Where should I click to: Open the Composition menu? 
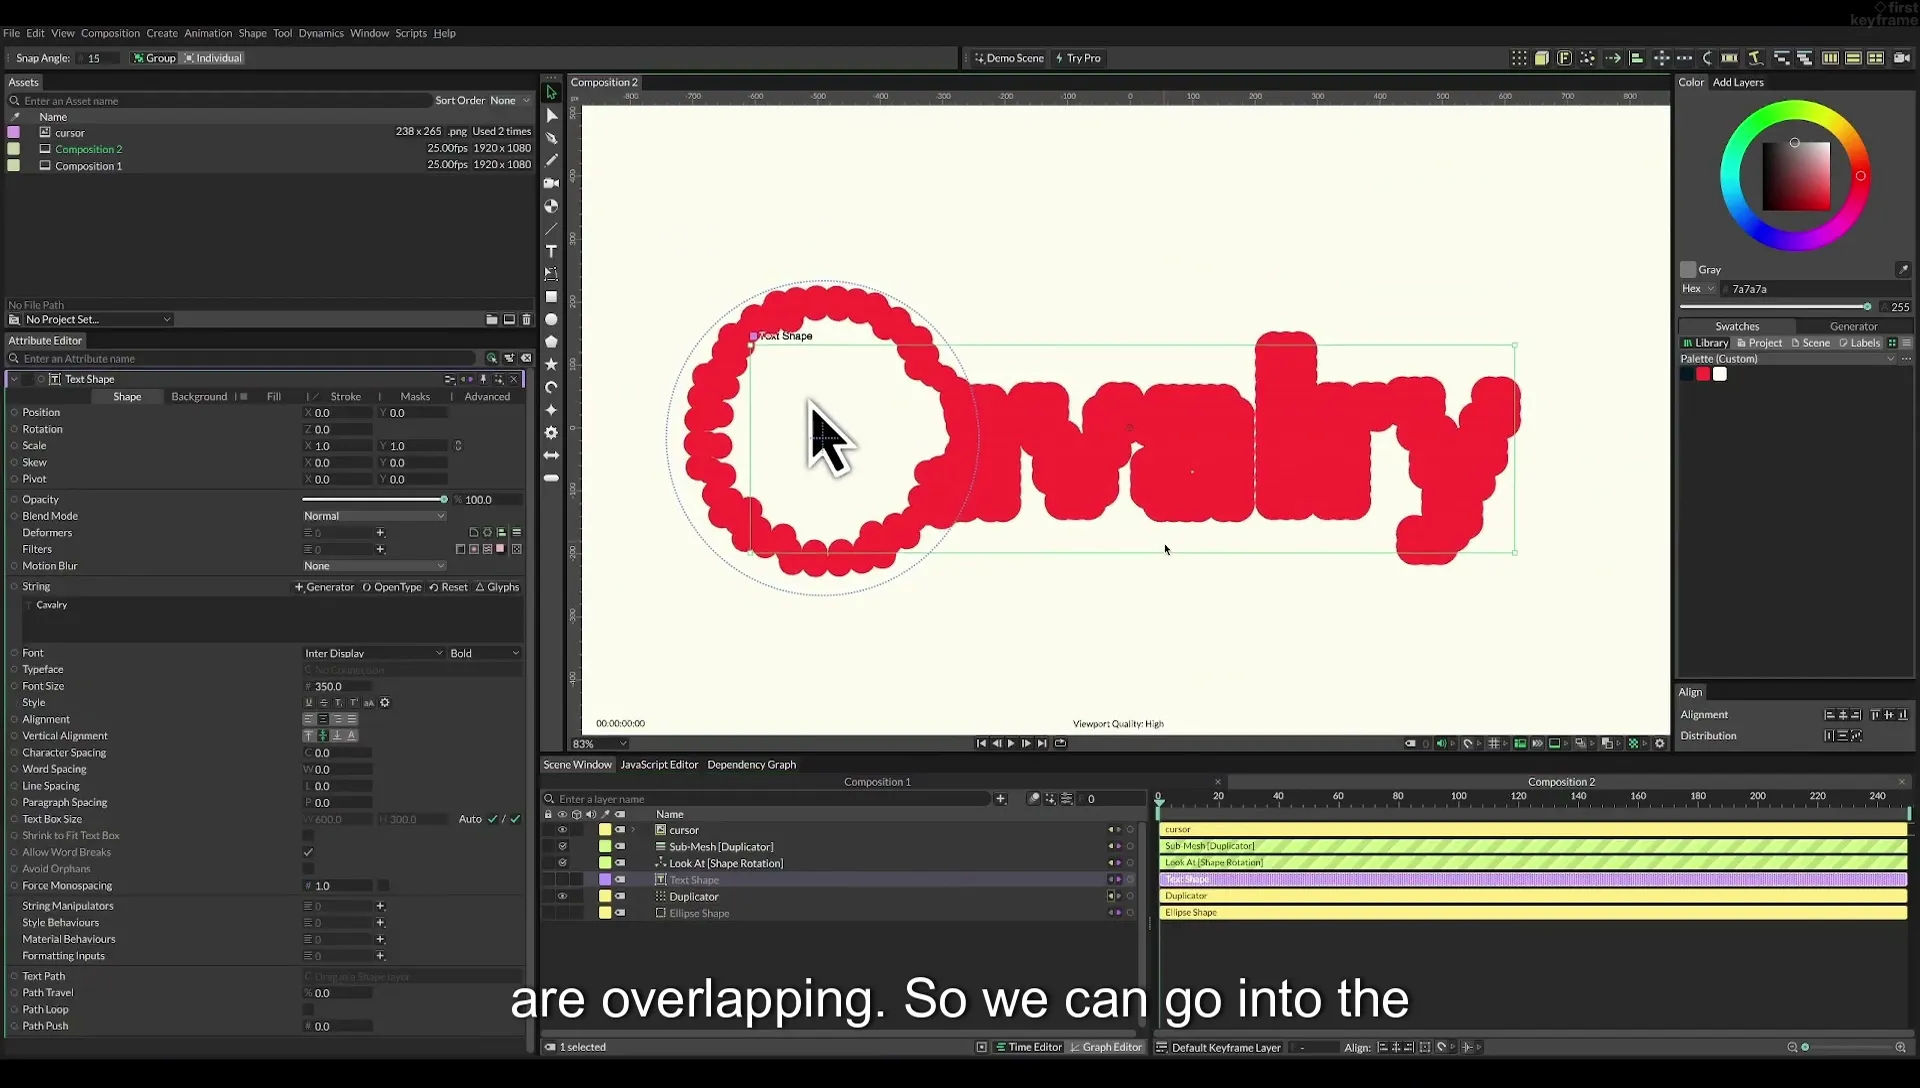pyautogui.click(x=110, y=33)
